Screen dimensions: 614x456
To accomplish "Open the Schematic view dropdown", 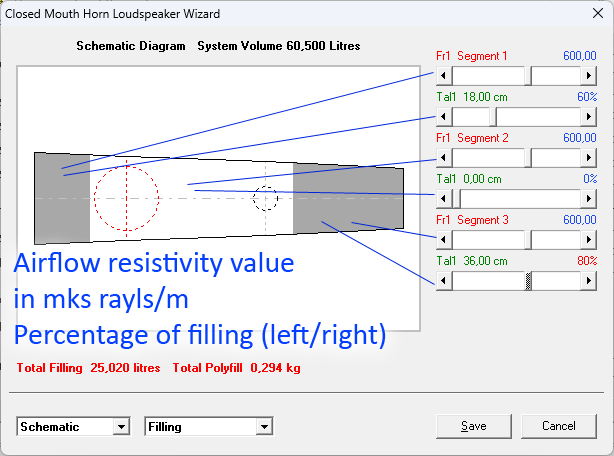I will [x=121, y=427].
